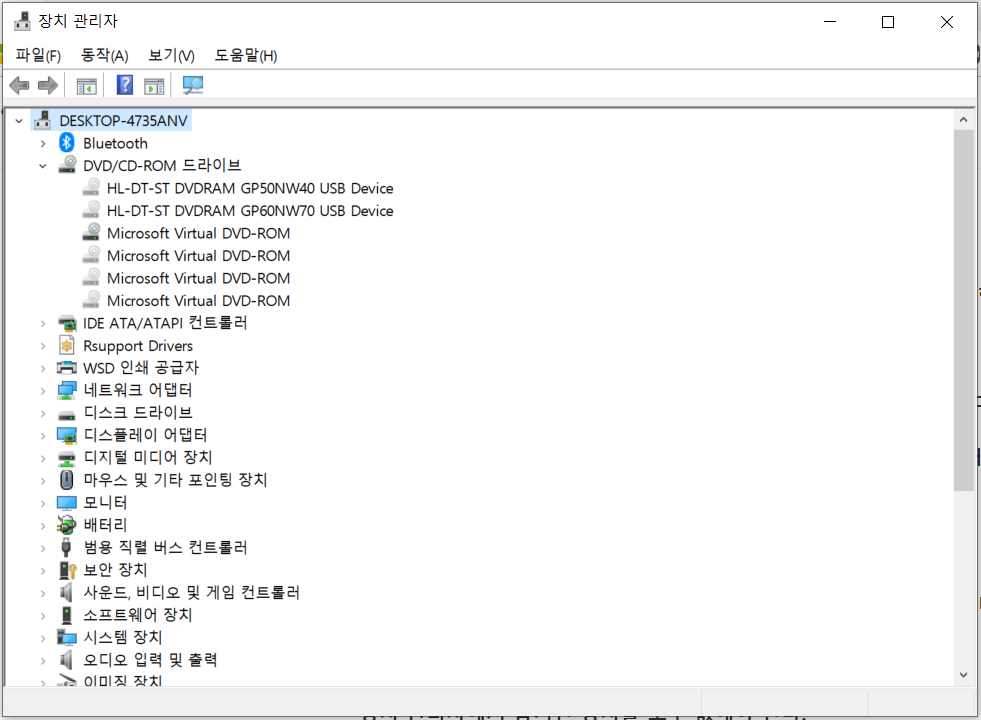Click the 디스크 드라이브 icon
The image size is (981, 720).
tap(67, 413)
